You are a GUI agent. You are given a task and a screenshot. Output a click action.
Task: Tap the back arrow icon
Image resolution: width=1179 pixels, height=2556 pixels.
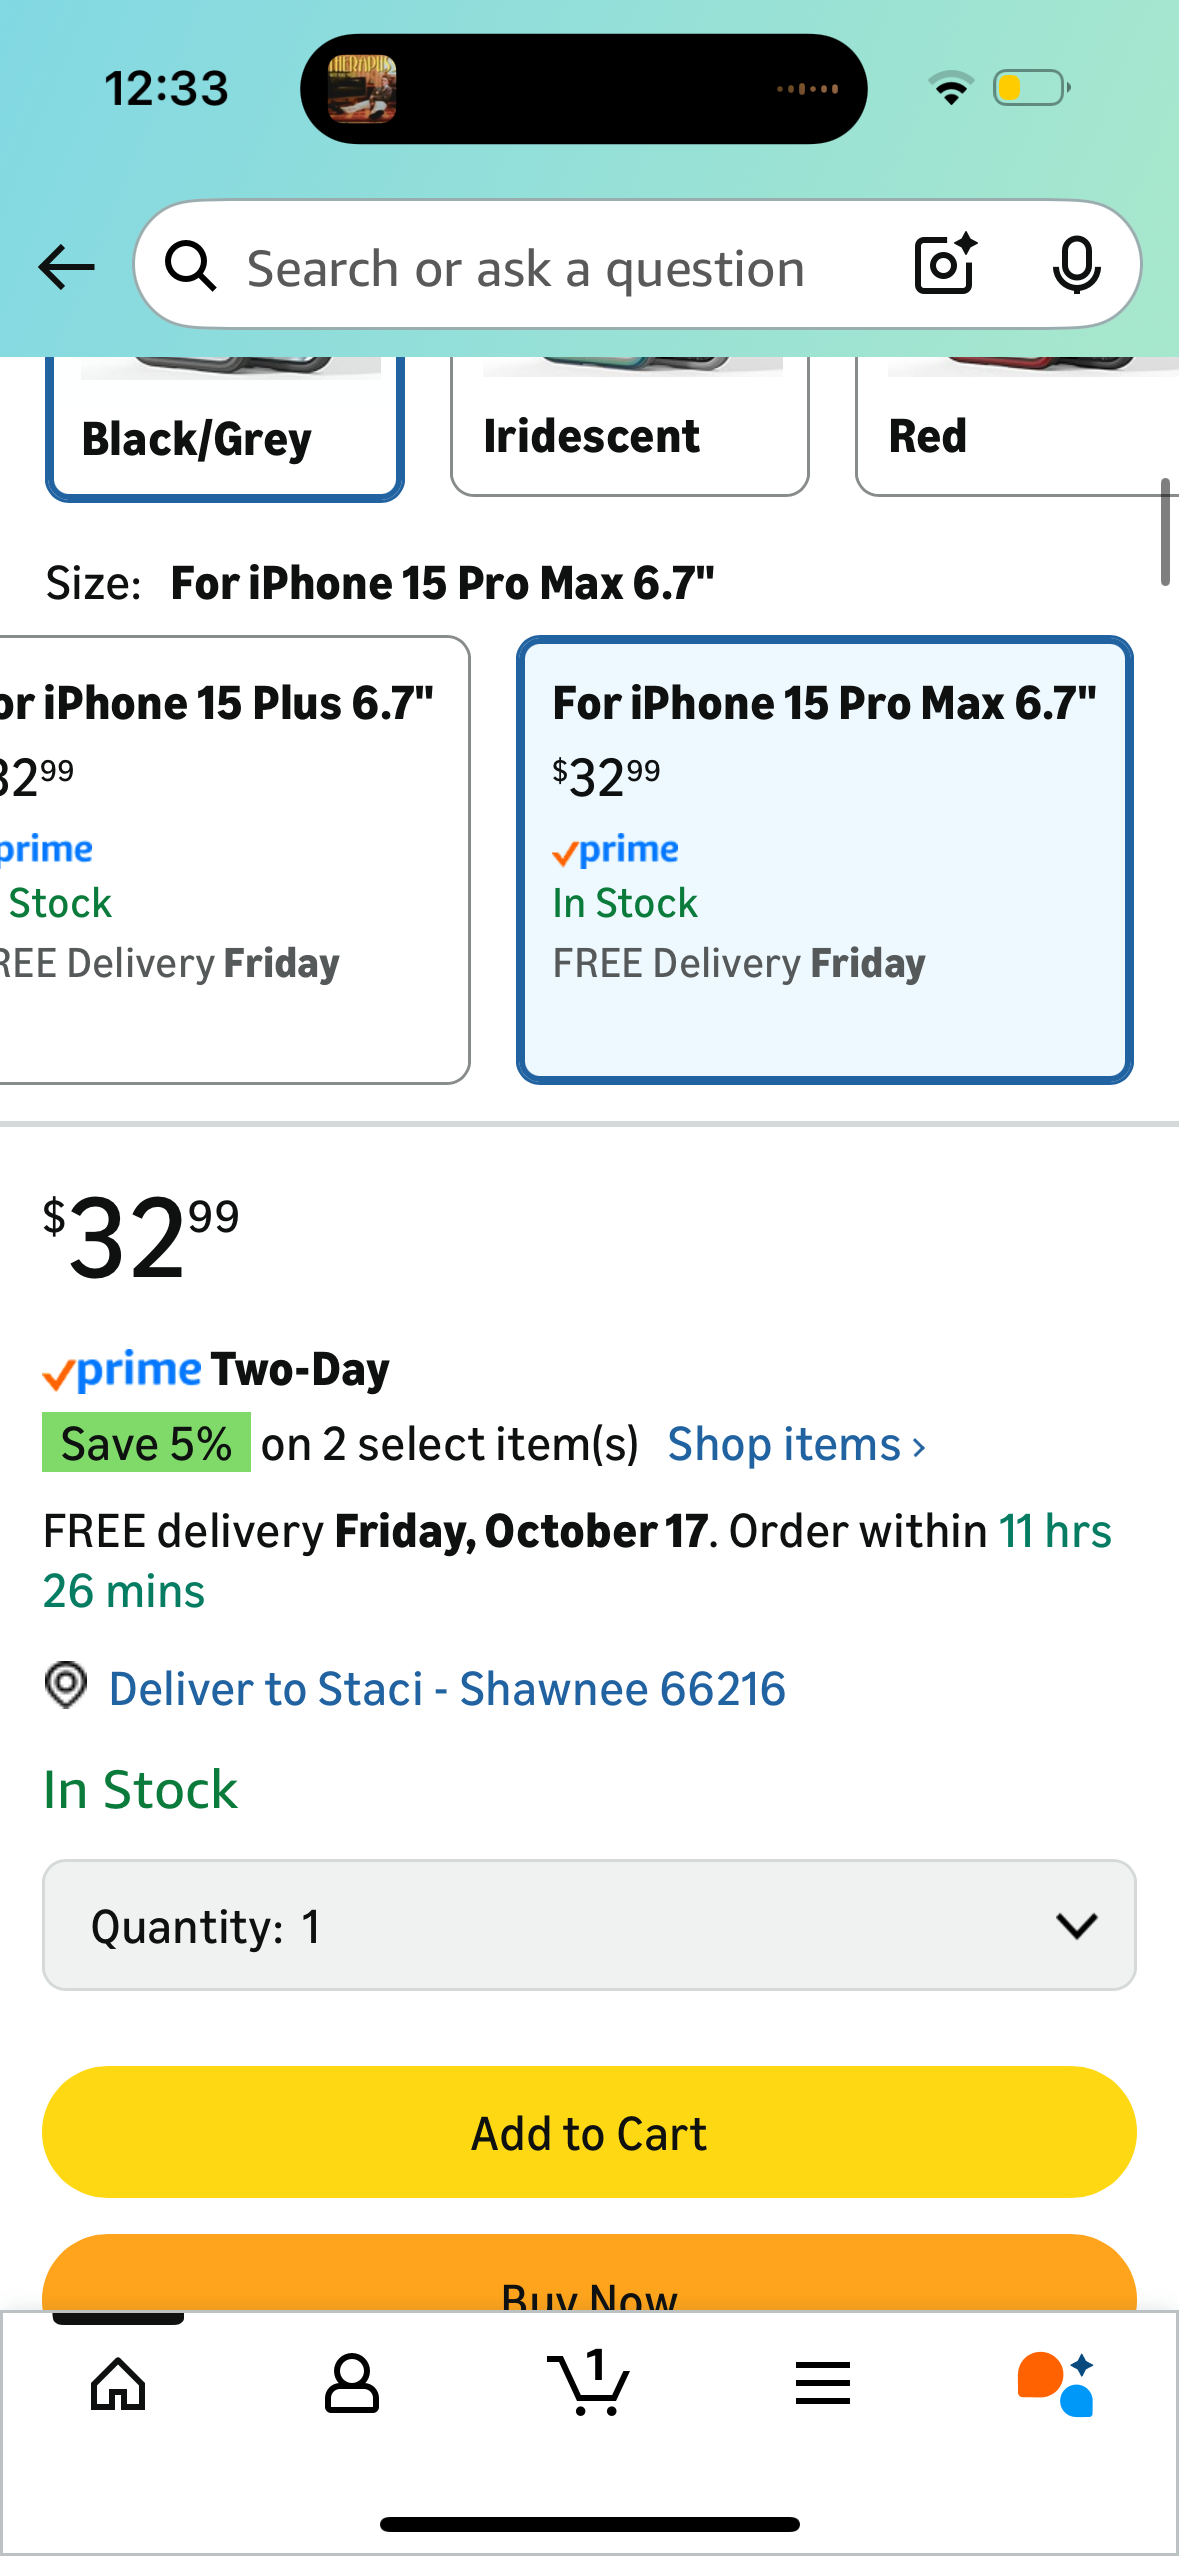click(x=66, y=267)
